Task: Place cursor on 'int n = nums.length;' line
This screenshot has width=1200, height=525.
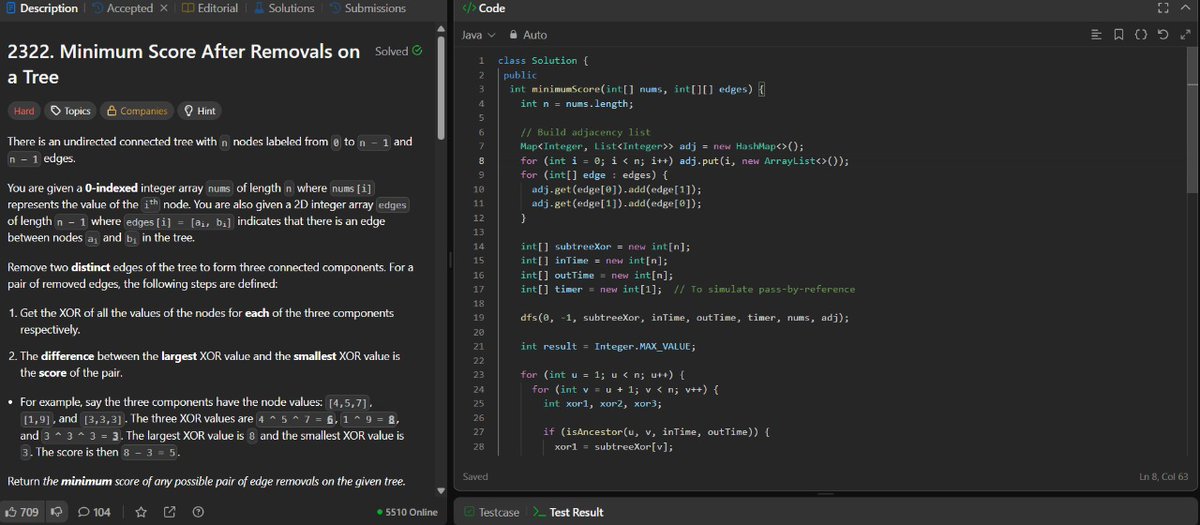Action: [x=577, y=104]
